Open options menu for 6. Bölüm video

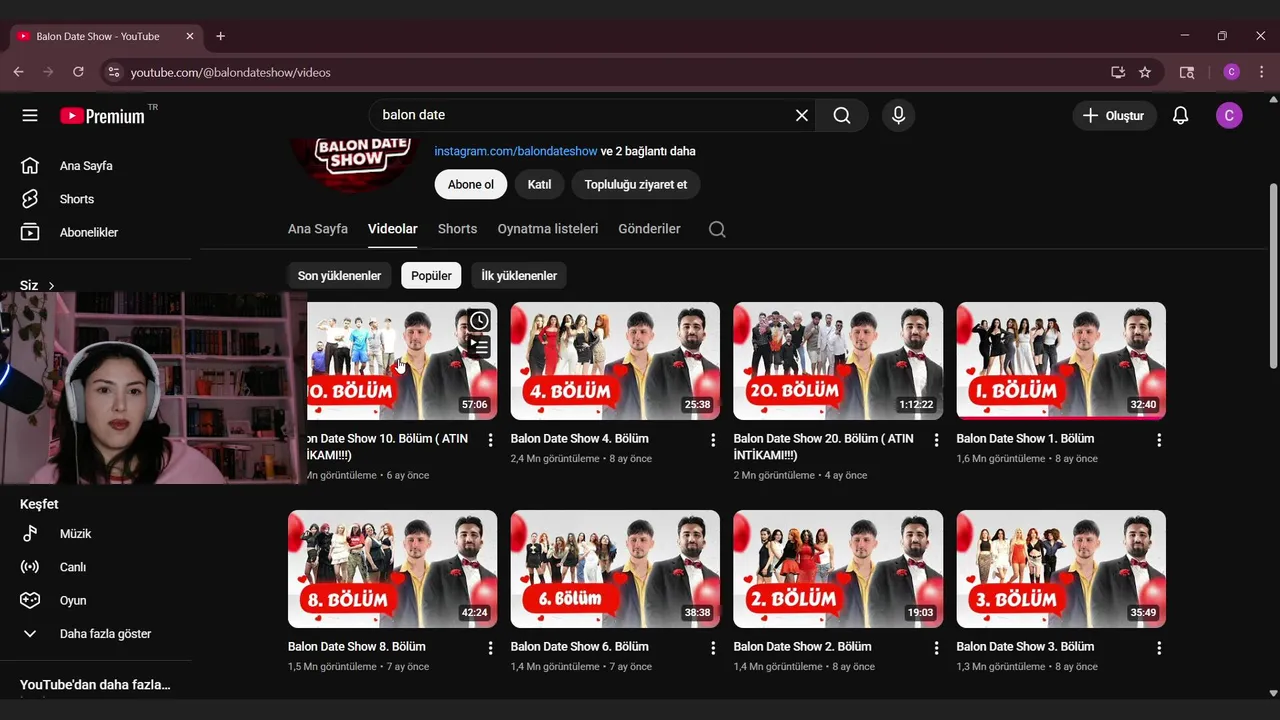point(713,648)
